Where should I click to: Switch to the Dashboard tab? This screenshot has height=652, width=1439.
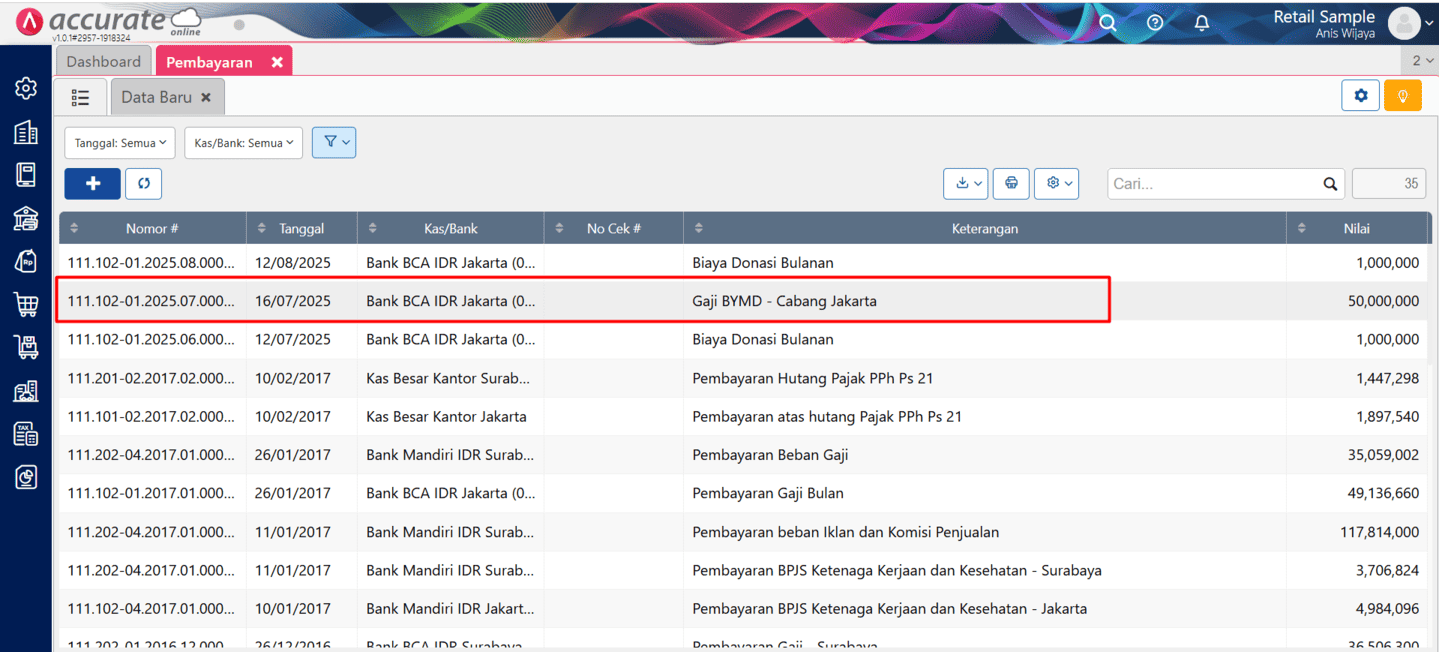point(103,60)
